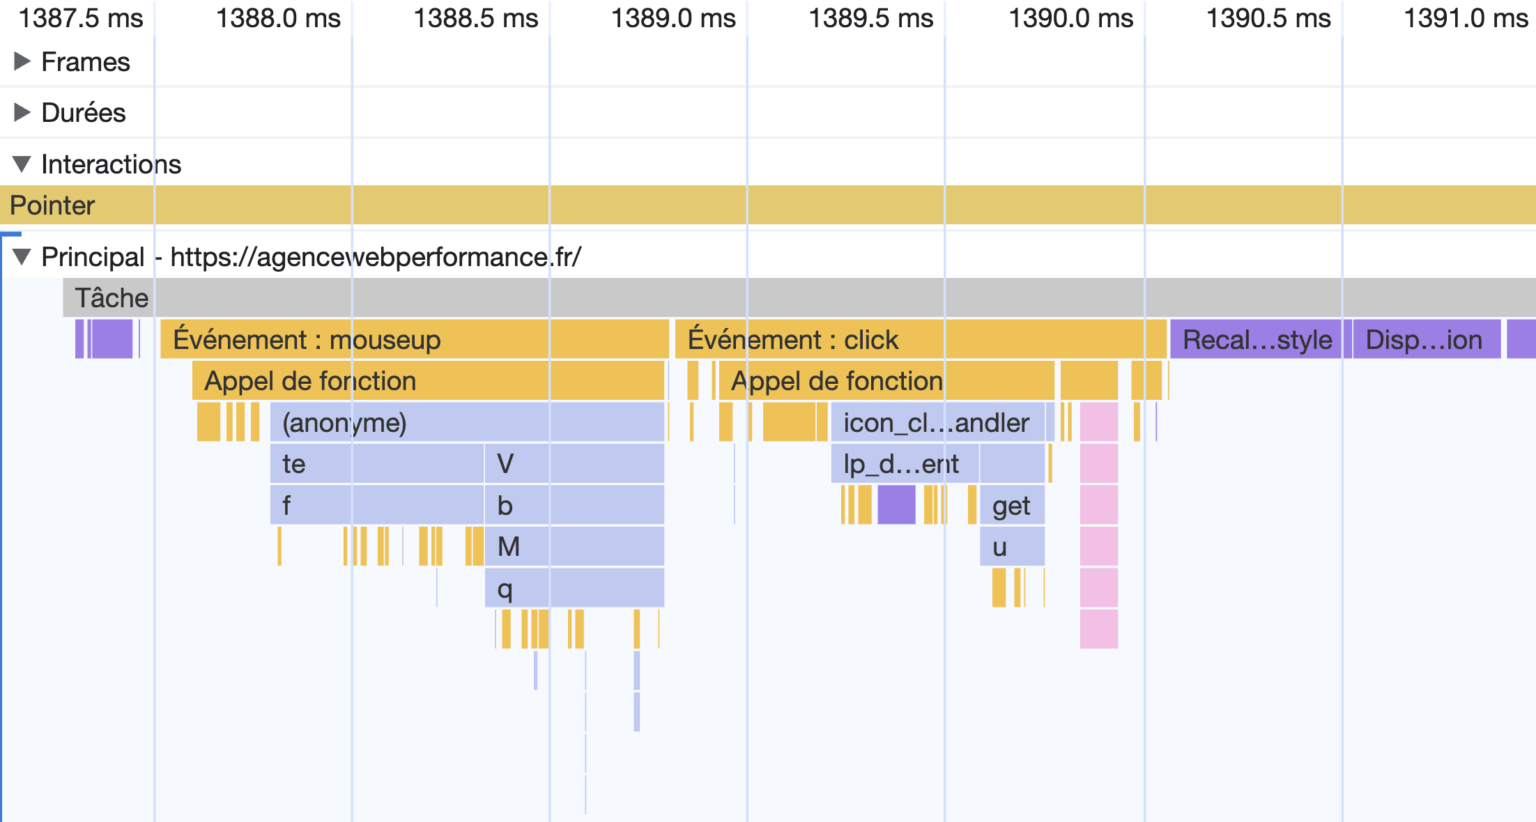
Task: Expand the Frames track
Action: pyautogui.click(x=21, y=62)
